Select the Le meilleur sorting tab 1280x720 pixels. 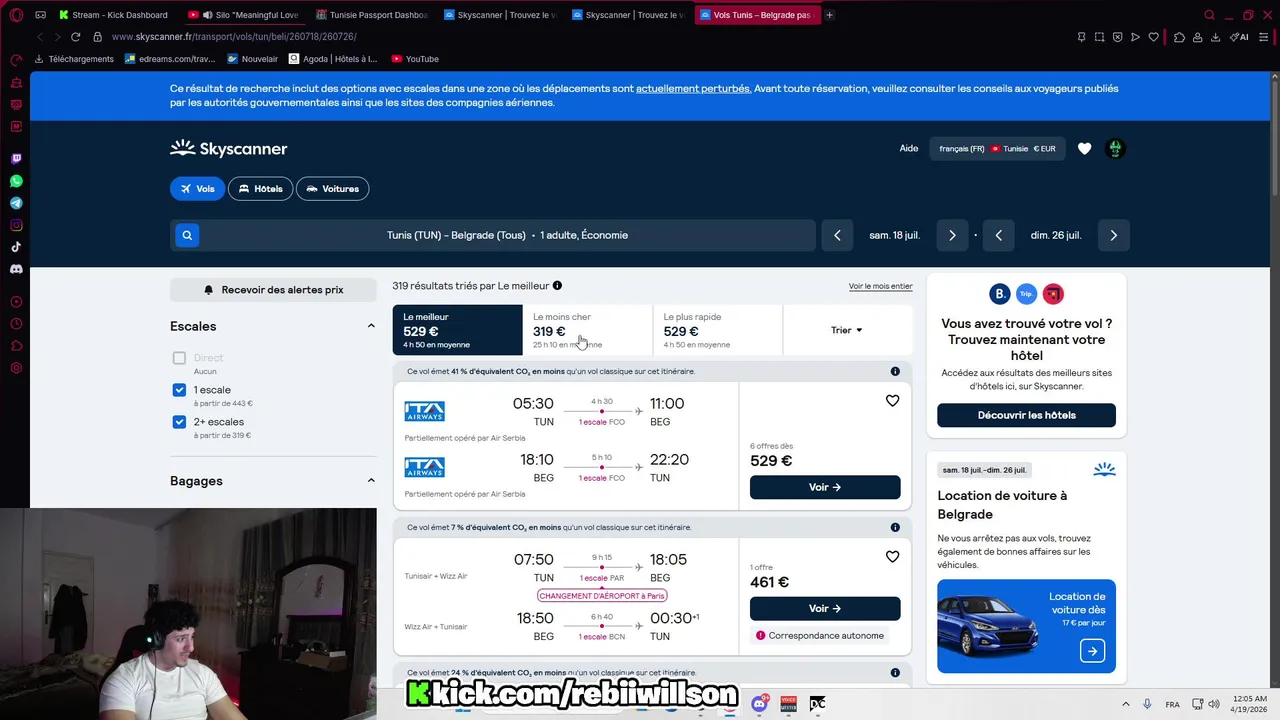click(x=457, y=330)
